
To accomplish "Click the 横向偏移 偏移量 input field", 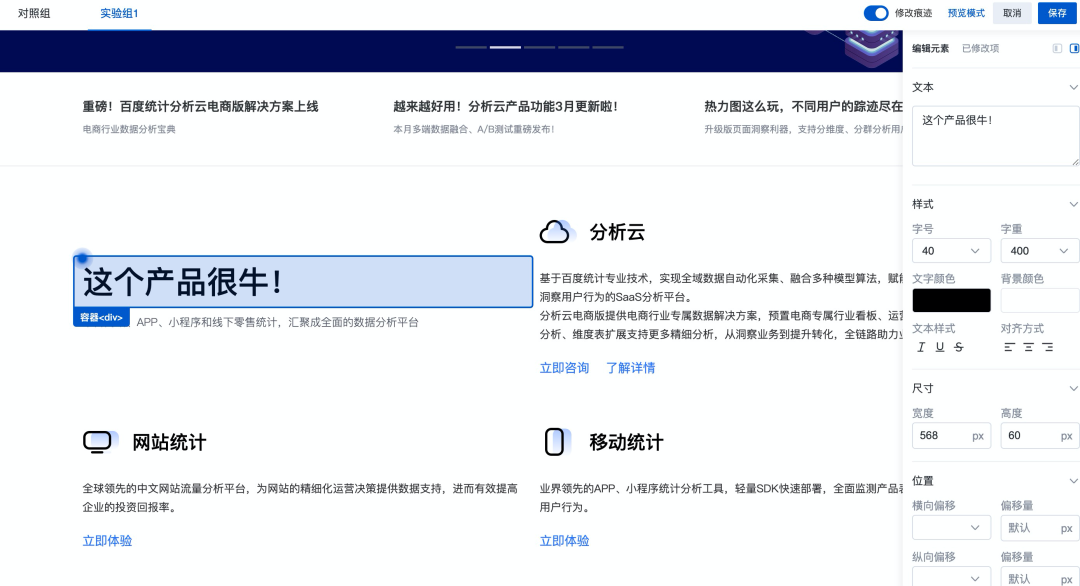I will click(x=1040, y=527).
